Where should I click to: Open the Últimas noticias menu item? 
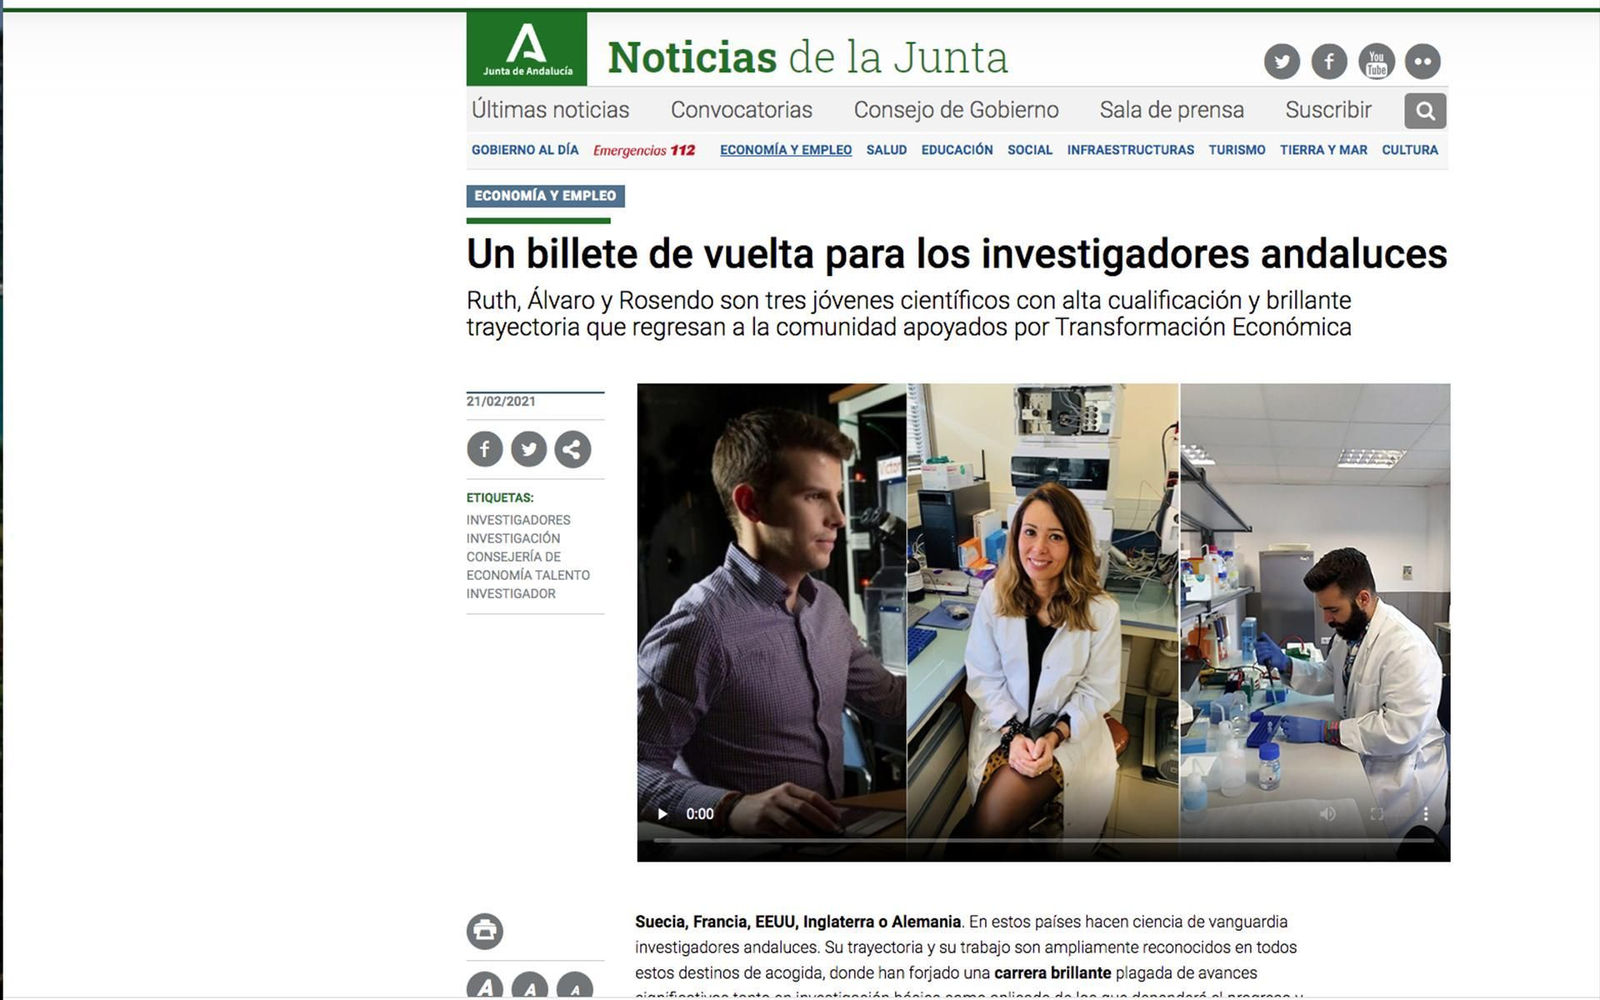pos(550,110)
